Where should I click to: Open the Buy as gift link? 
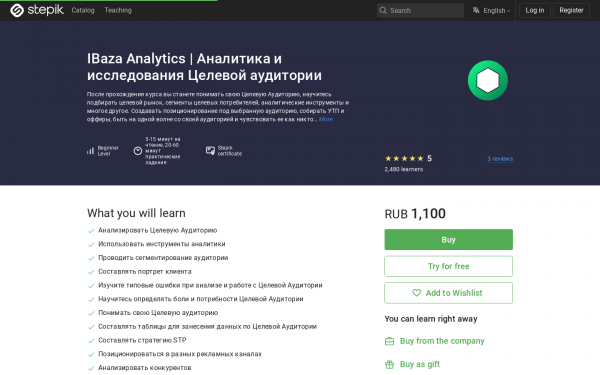tap(420, 364)
